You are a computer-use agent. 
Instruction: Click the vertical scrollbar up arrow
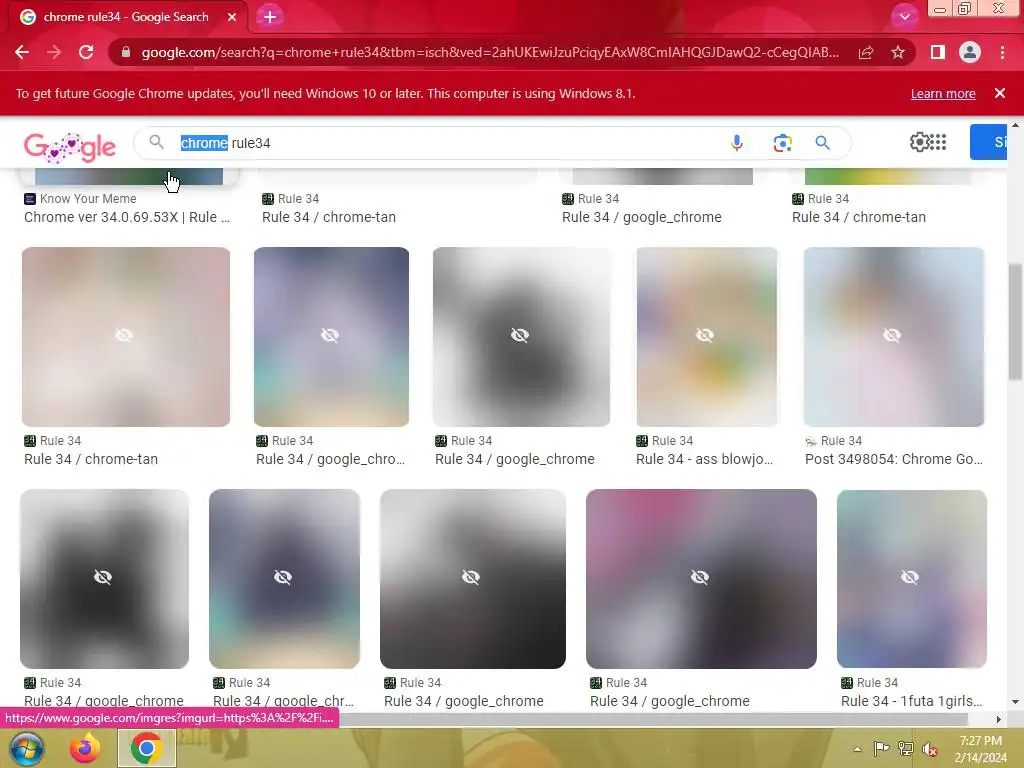tap(1016, 125)
